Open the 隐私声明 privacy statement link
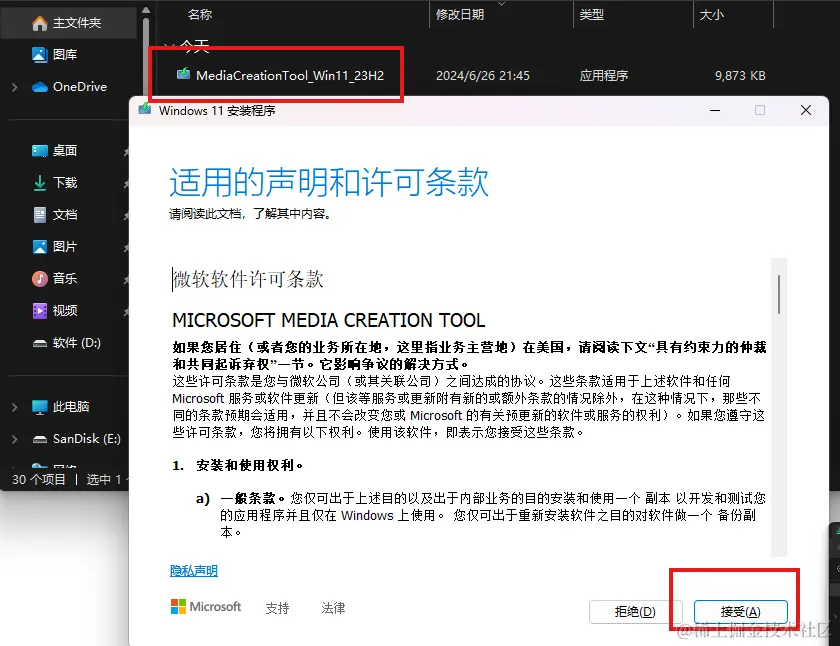The height and width of the screenshot is (646, 840). point(193,570)
